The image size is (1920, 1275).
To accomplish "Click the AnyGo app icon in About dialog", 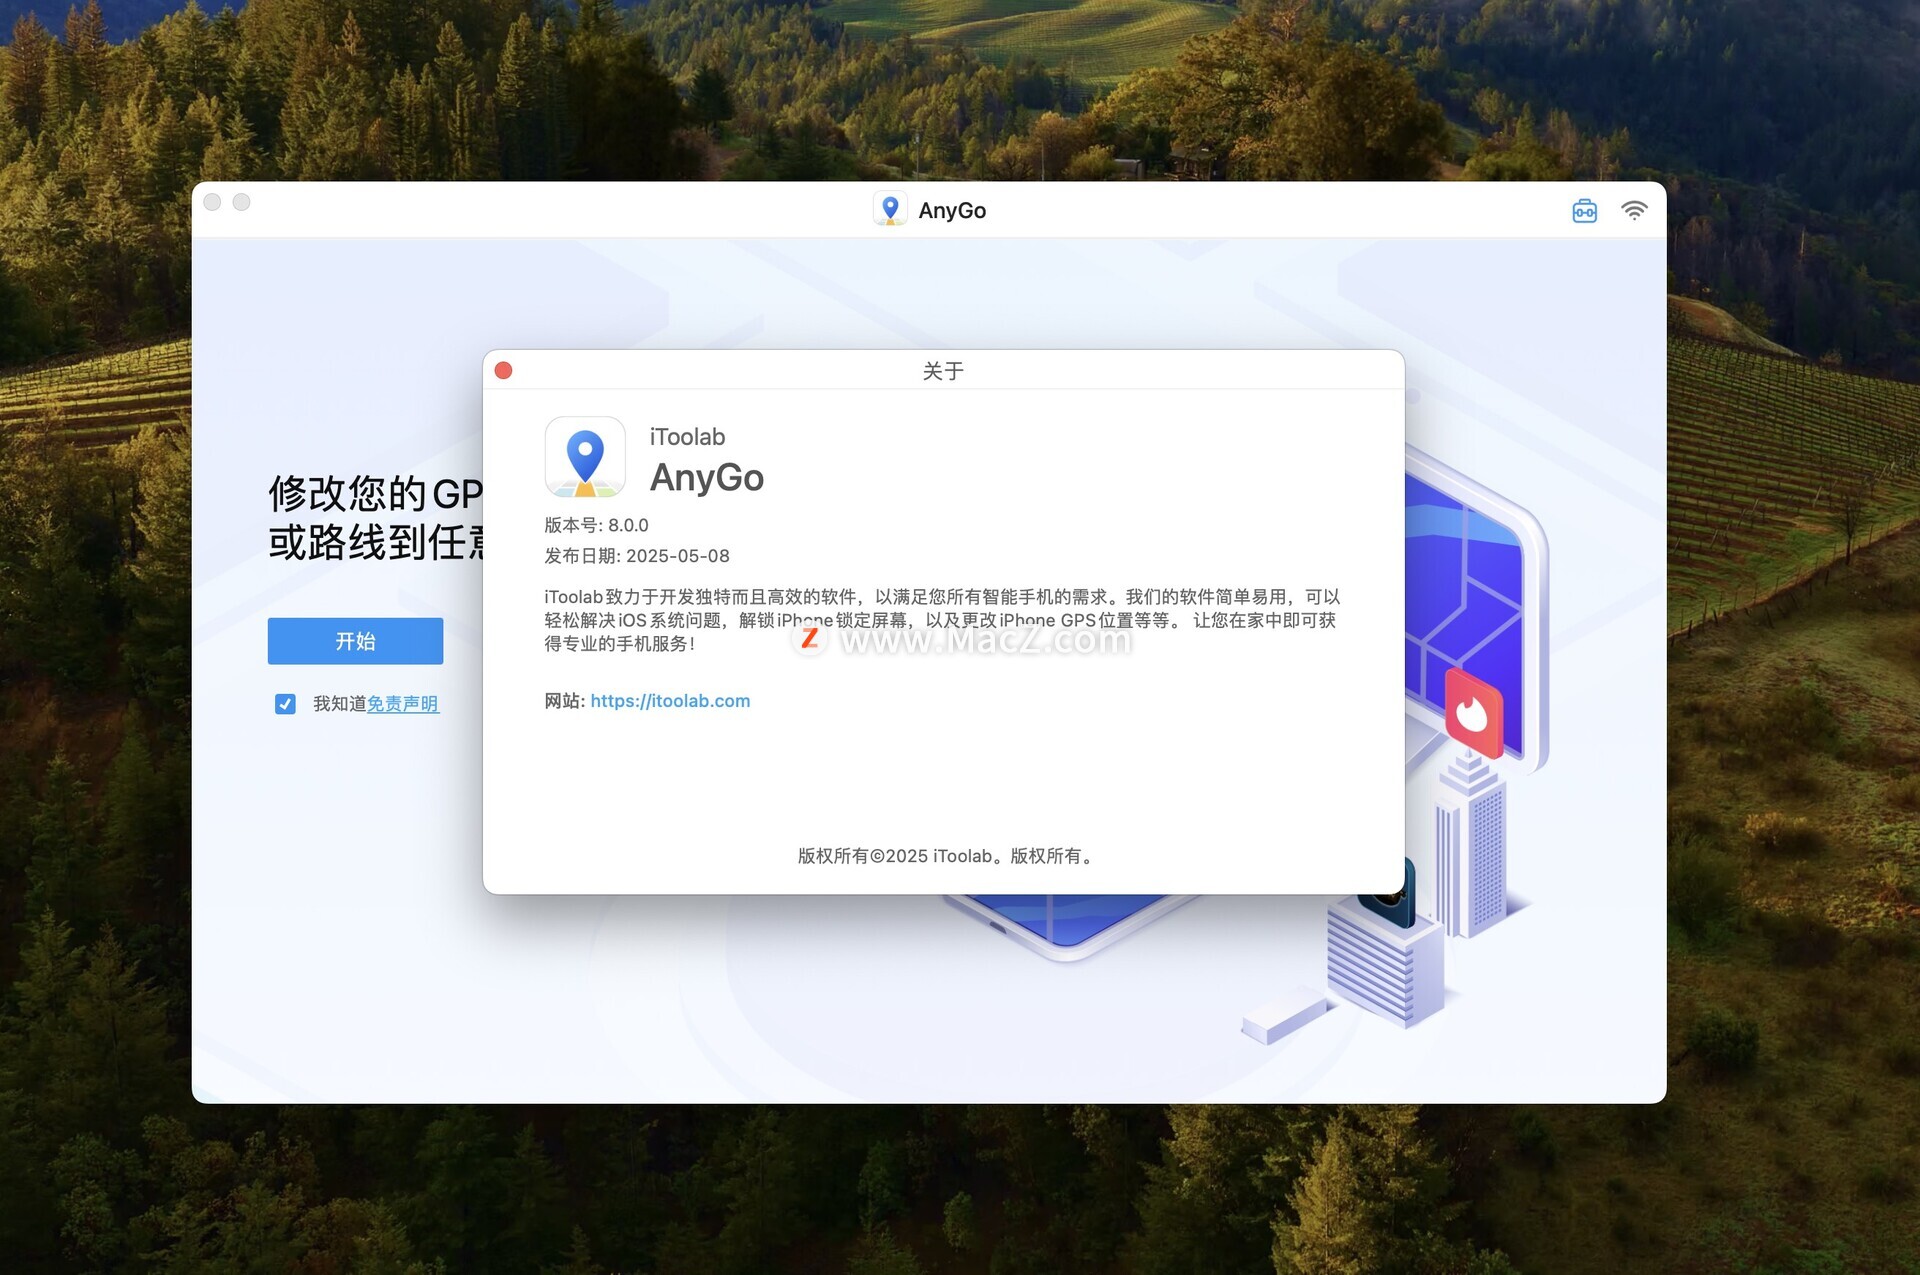I will (585, 457).
